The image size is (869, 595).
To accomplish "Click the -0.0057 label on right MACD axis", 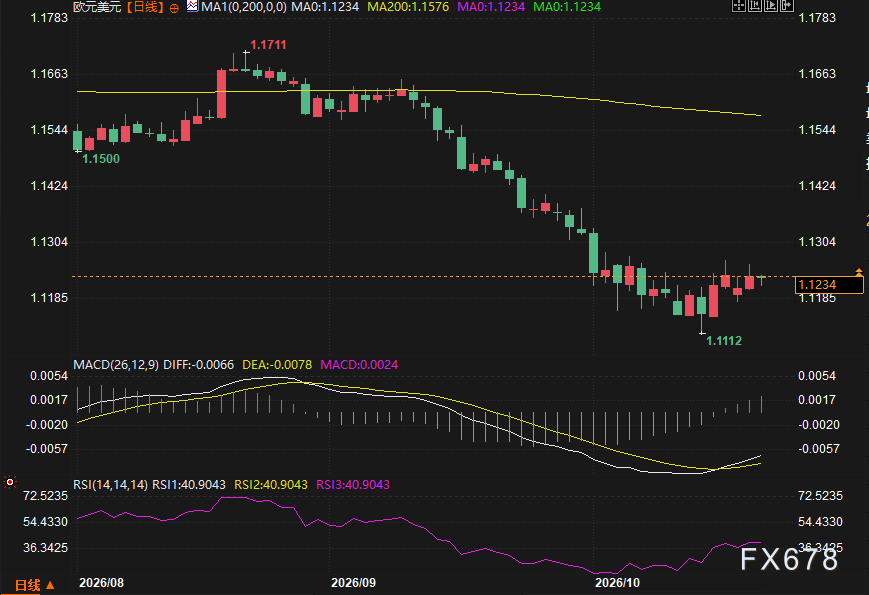I will (819, 448).
